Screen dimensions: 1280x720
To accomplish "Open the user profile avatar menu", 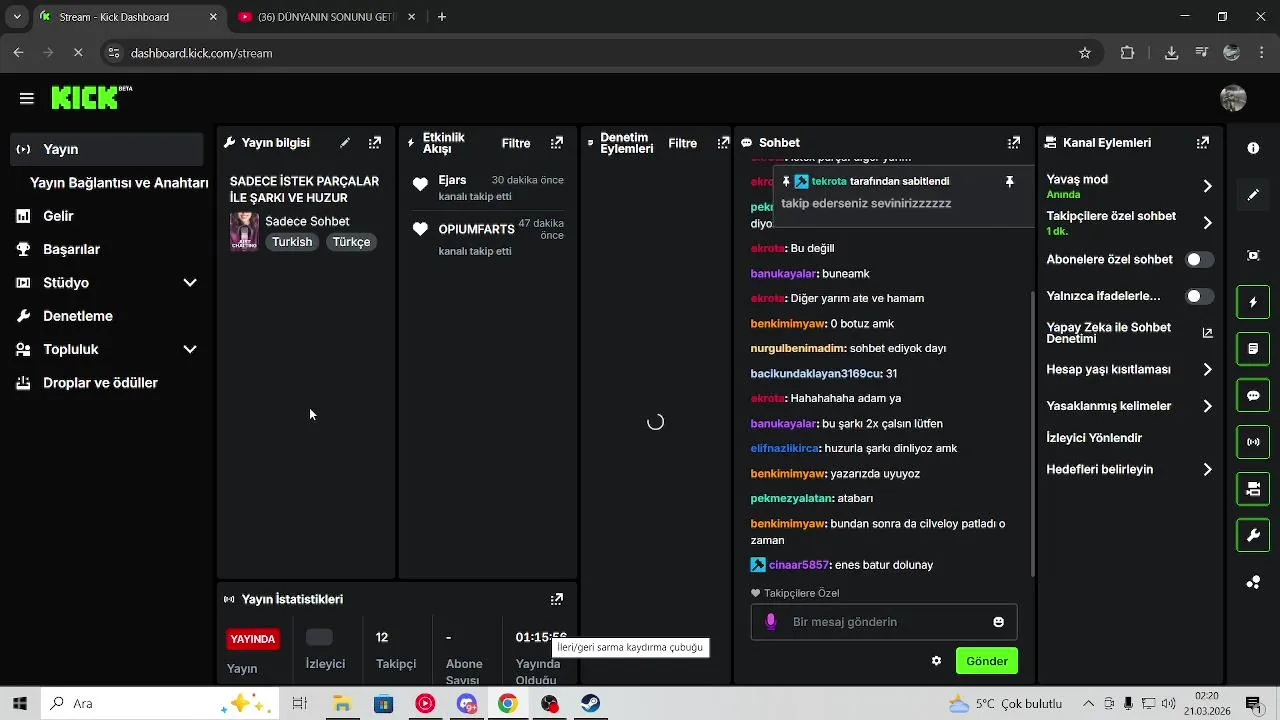I will (1234, 98).
